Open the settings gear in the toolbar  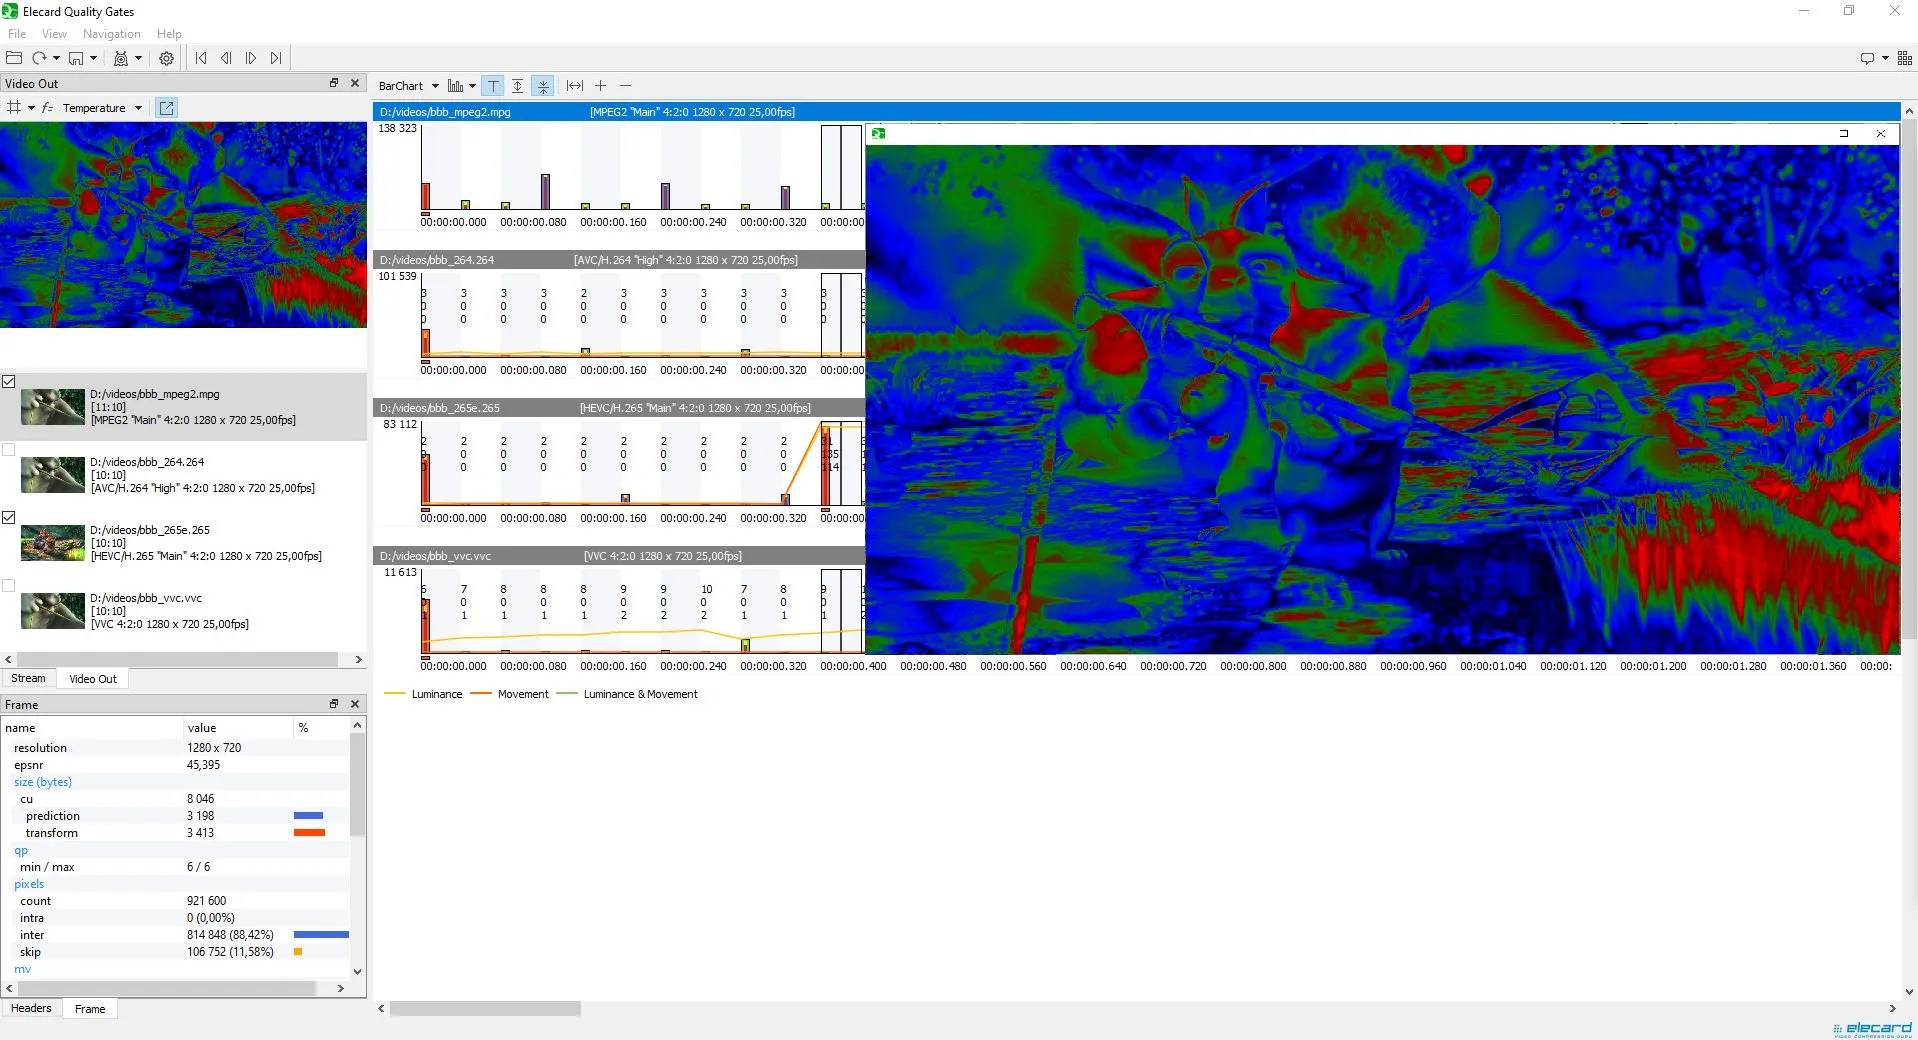(166, 58)
